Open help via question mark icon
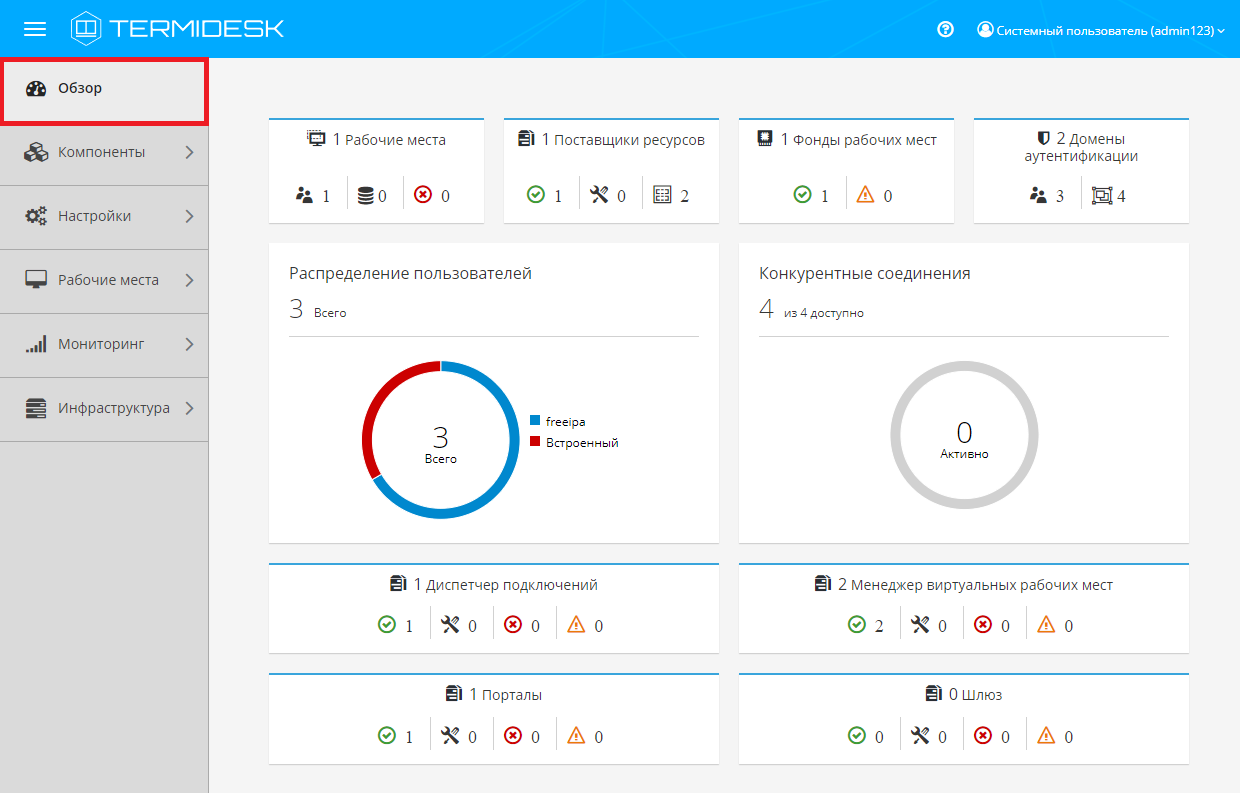 (x=945, y=30)
